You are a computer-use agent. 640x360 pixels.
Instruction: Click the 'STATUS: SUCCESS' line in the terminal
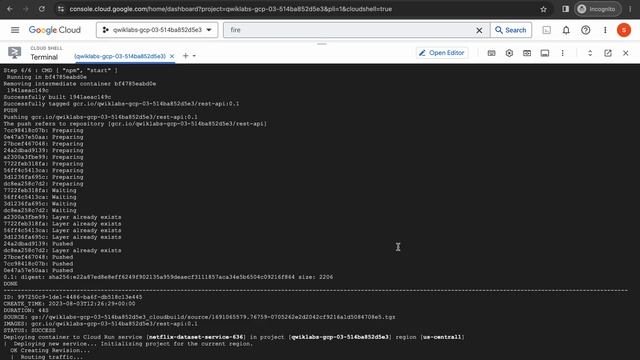point(29,330)
